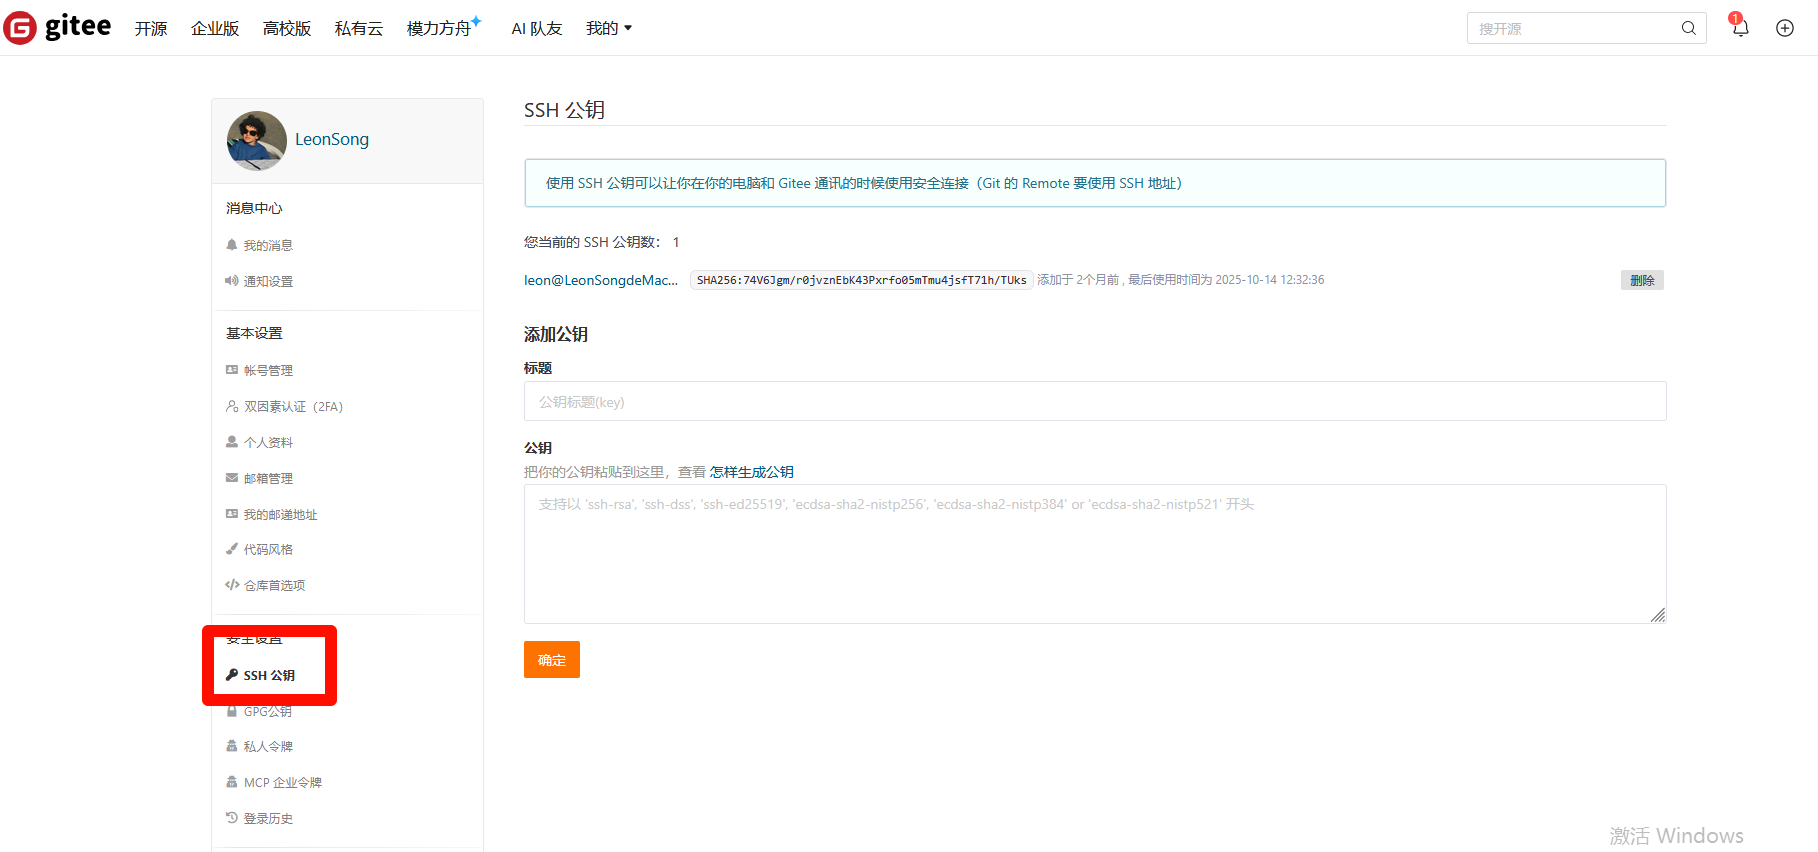Click the history icon beside 登录历史
The height and width of the screenshot is (852, 1818).
[232, 818]
